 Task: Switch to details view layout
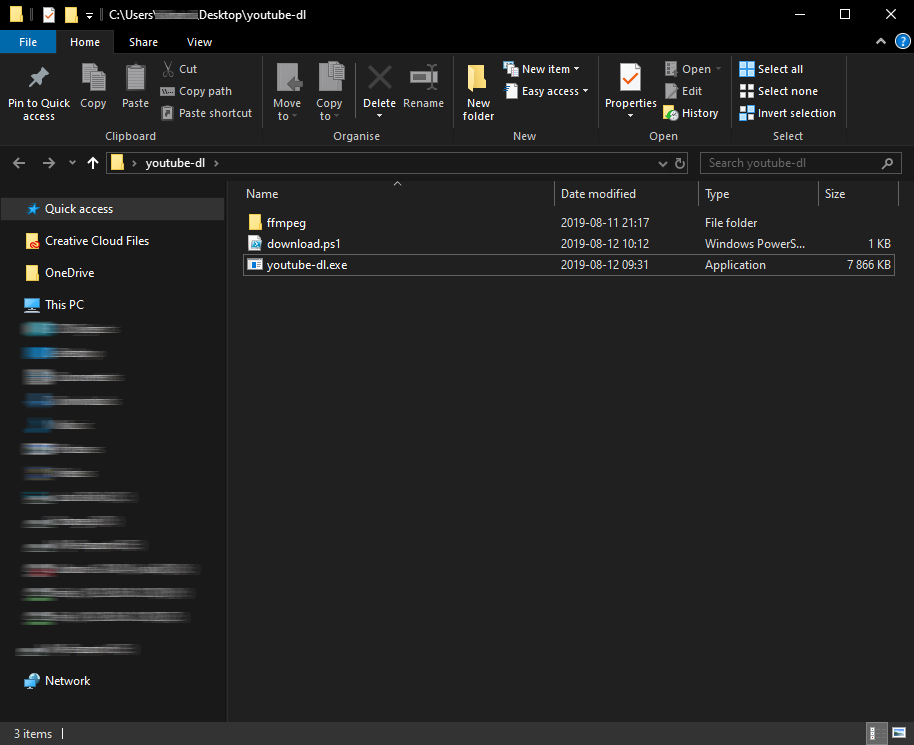pyautogui.click(x=875, y=733)
